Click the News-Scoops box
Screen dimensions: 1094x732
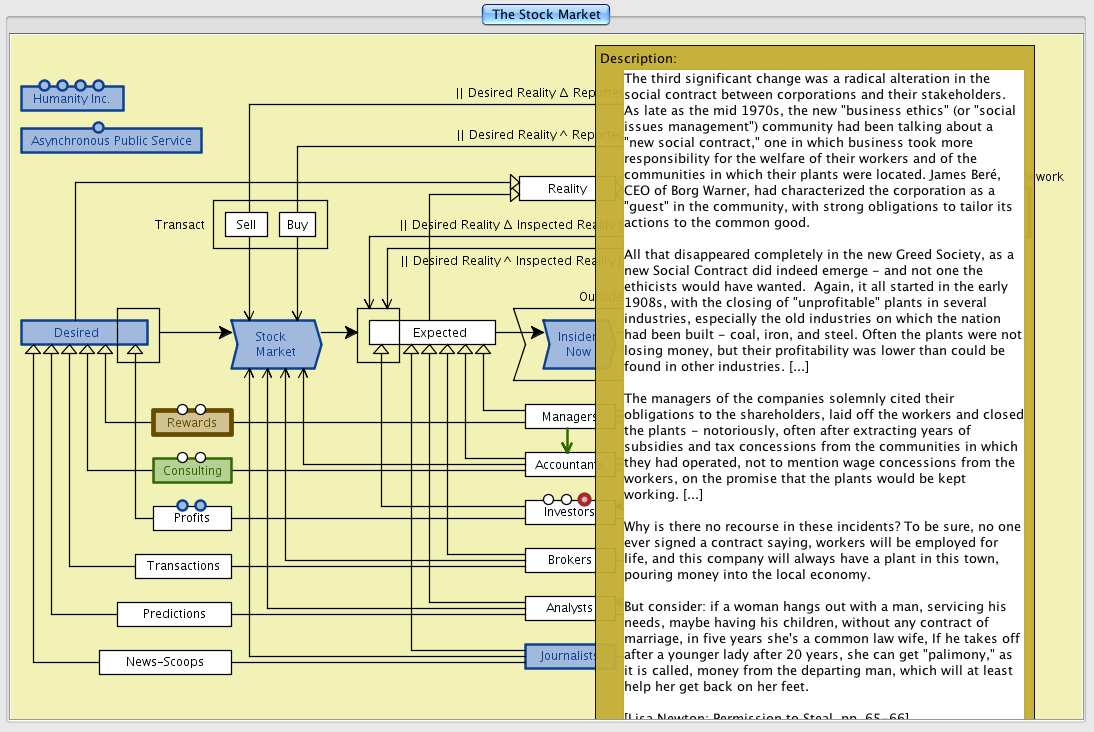(165, 662)
